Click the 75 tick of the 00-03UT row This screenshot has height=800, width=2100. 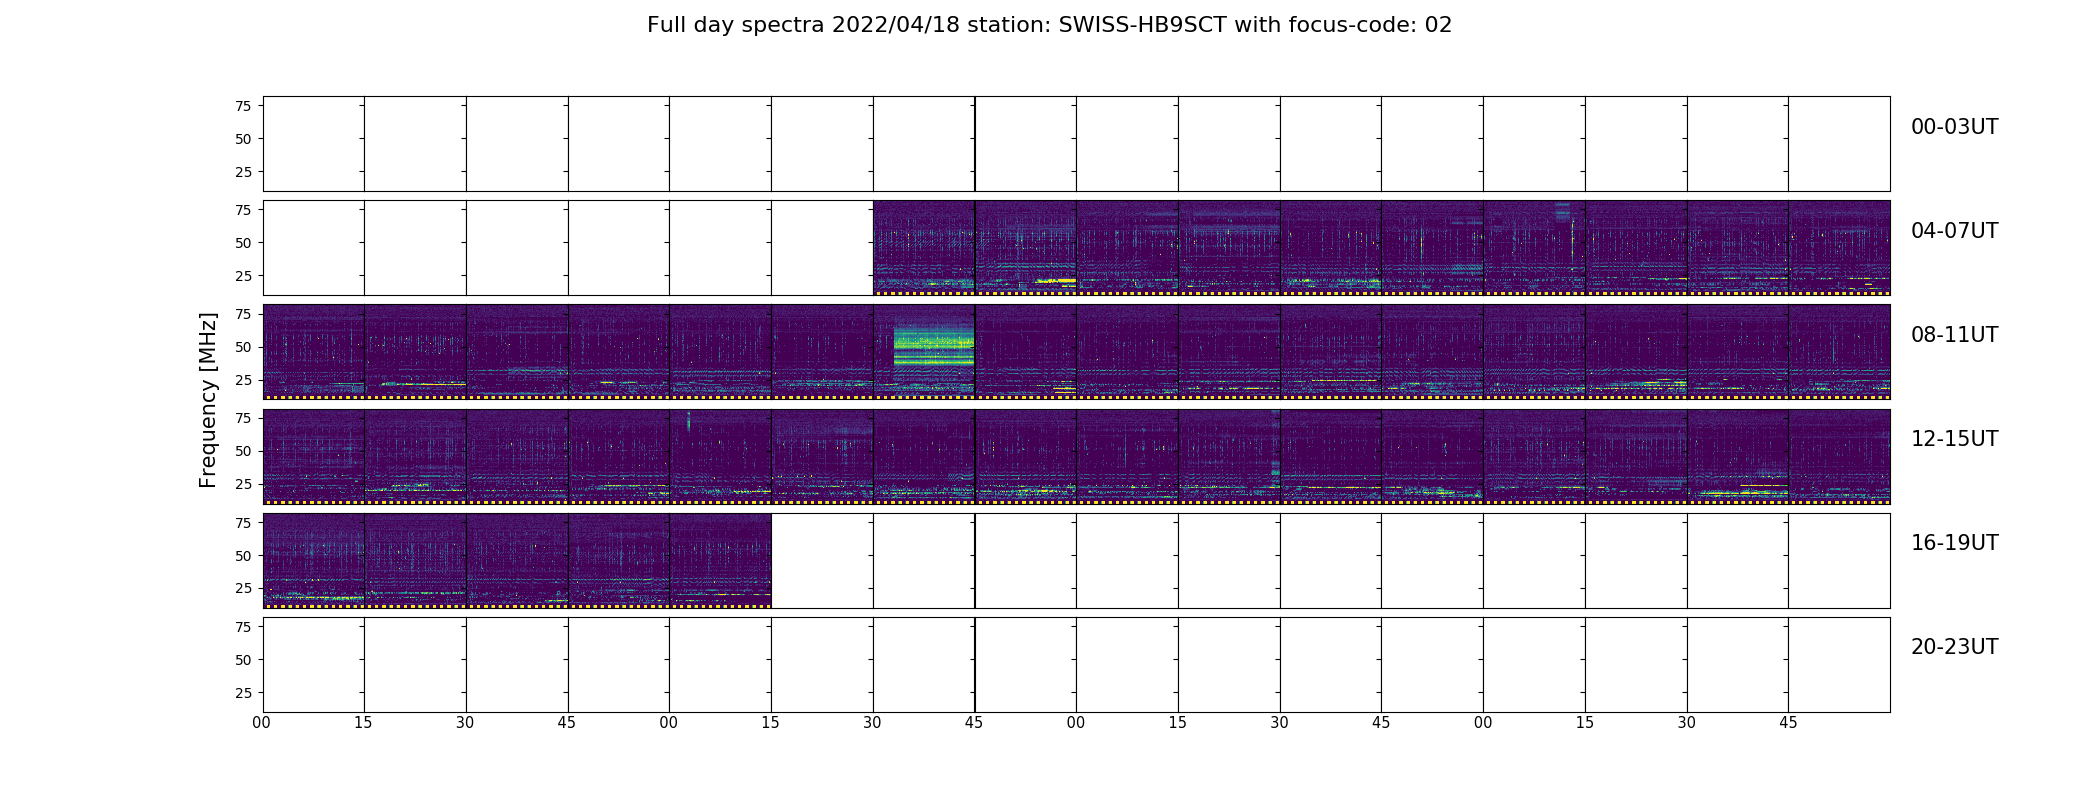pos(243,106)
